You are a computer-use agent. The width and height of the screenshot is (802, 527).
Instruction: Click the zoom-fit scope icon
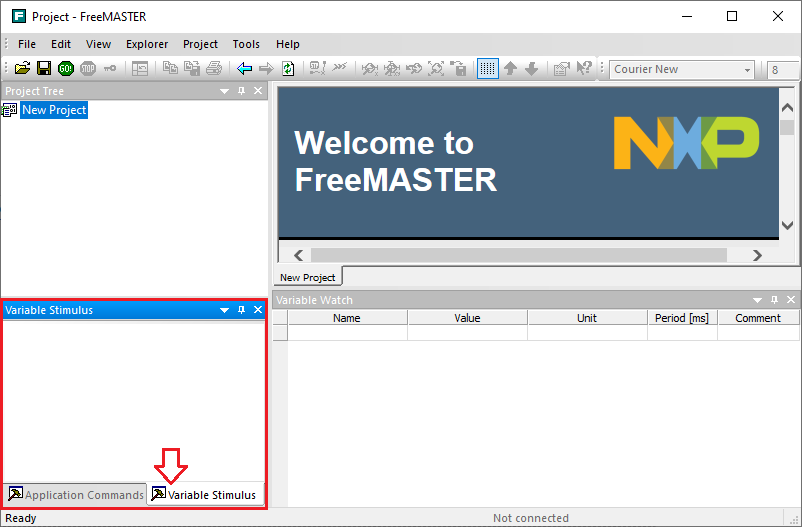tap(436, 68)
